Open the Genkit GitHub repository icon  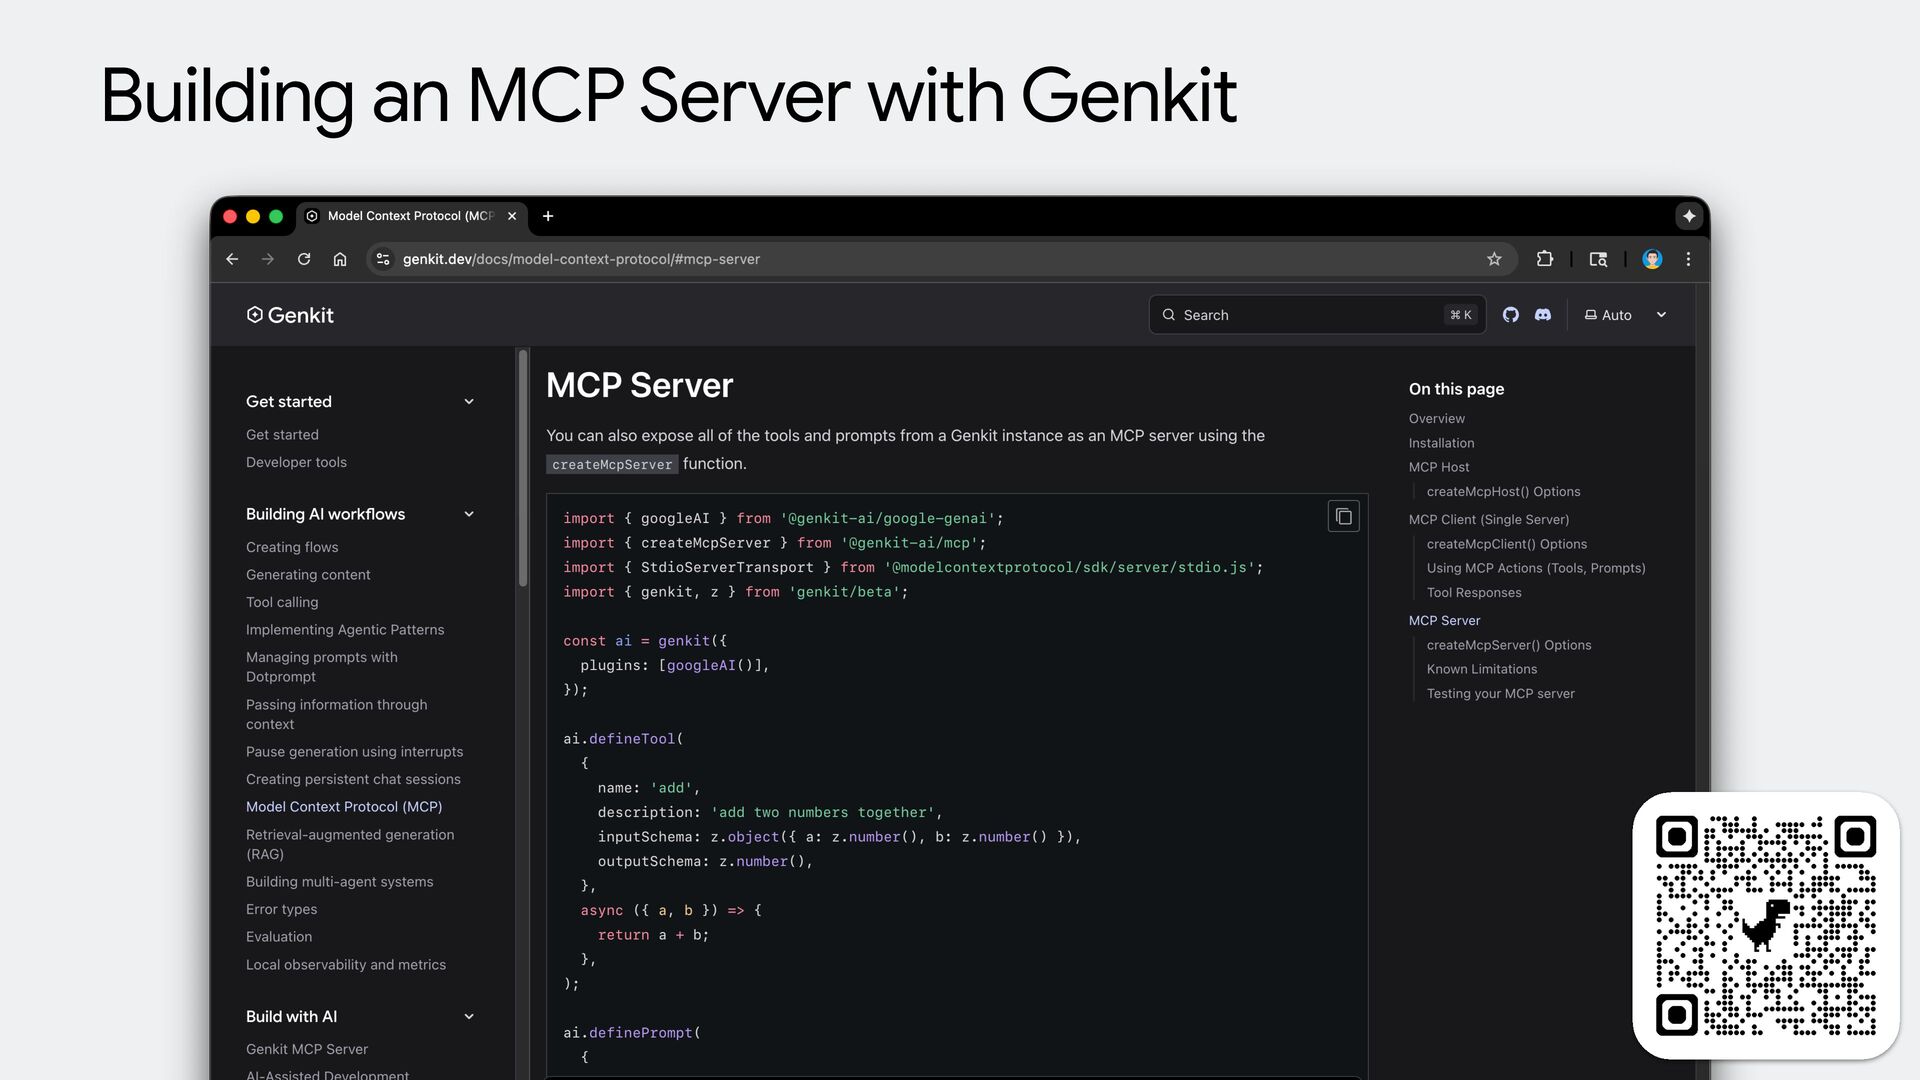tap(1510, 315)
